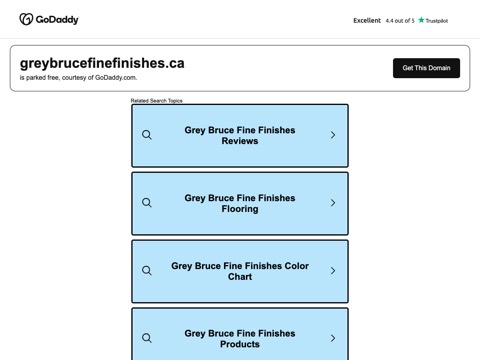Click the GoDaddy wordmark text
This screenshot has width=480, height=360.
coord(57,20)
